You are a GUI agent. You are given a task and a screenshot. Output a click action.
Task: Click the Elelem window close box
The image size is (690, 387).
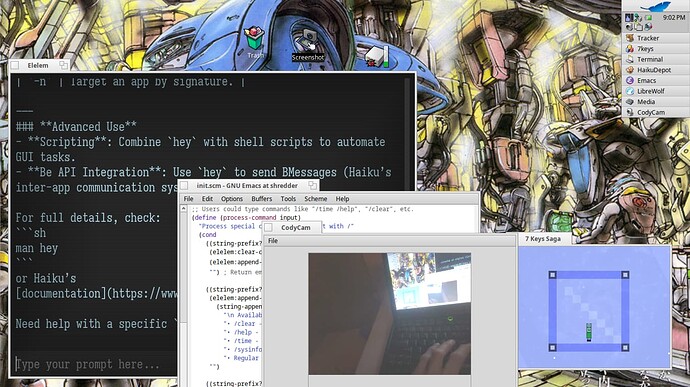click(15, 65)
